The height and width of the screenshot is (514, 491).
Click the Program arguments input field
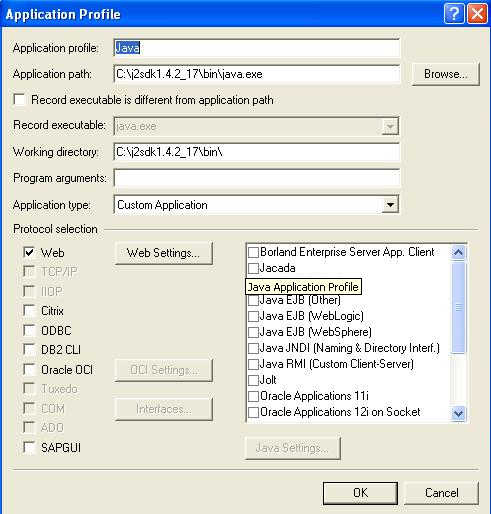click(256, 178)
